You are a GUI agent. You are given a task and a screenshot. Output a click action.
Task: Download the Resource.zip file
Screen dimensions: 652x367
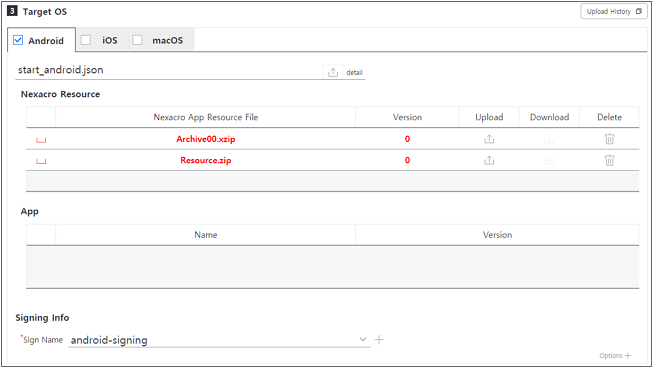pyautogui.click(x=549, y=160)
